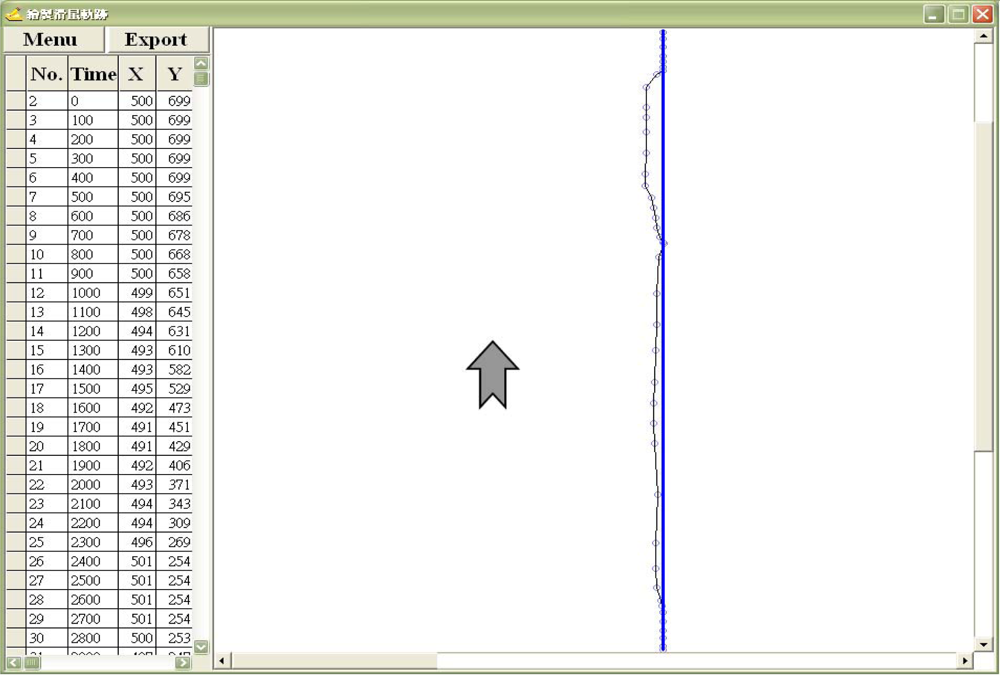Click the No. column header
Screen dimensions: 1000x675
tap(47, 73)
